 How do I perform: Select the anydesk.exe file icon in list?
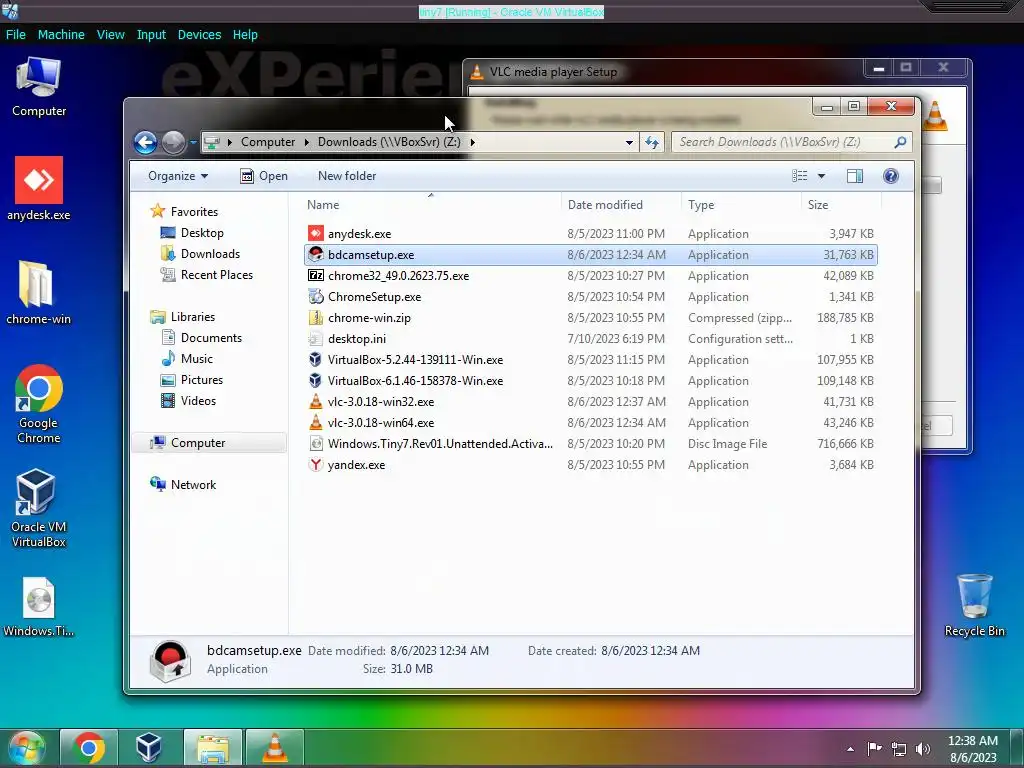pyautogui.click(x=316, y=233)
